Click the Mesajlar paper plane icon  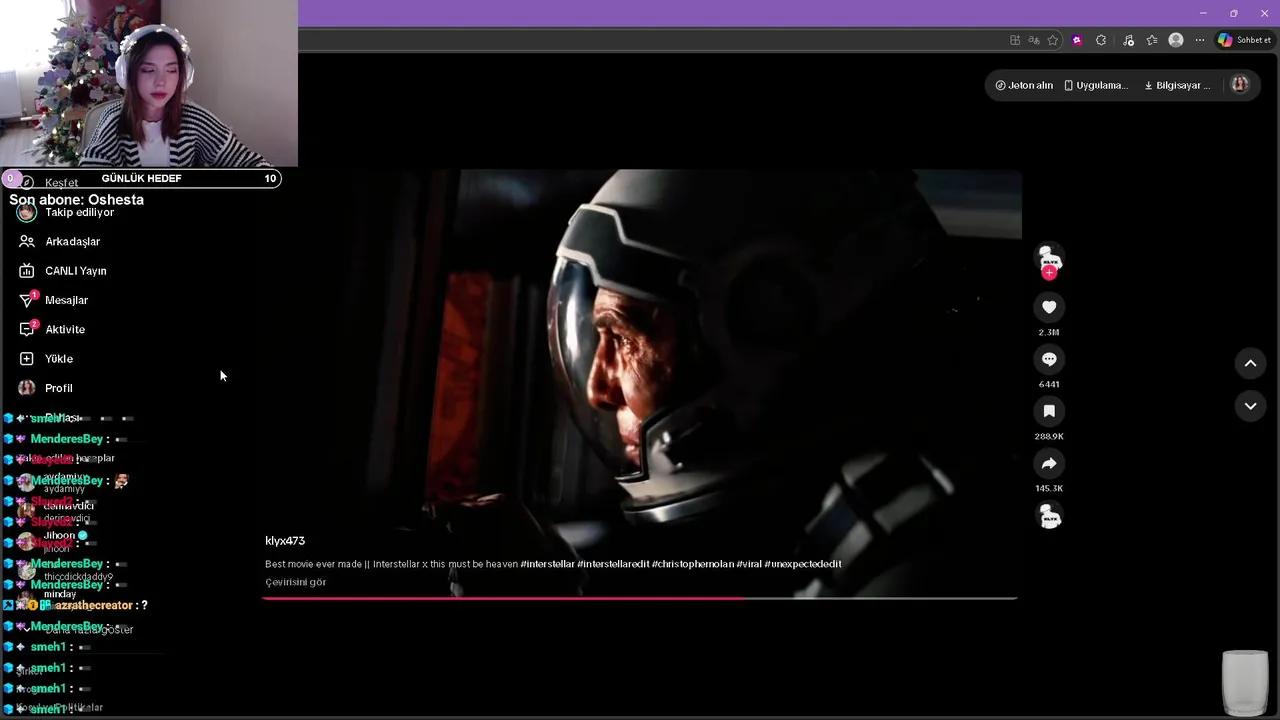tap(27, 300)
